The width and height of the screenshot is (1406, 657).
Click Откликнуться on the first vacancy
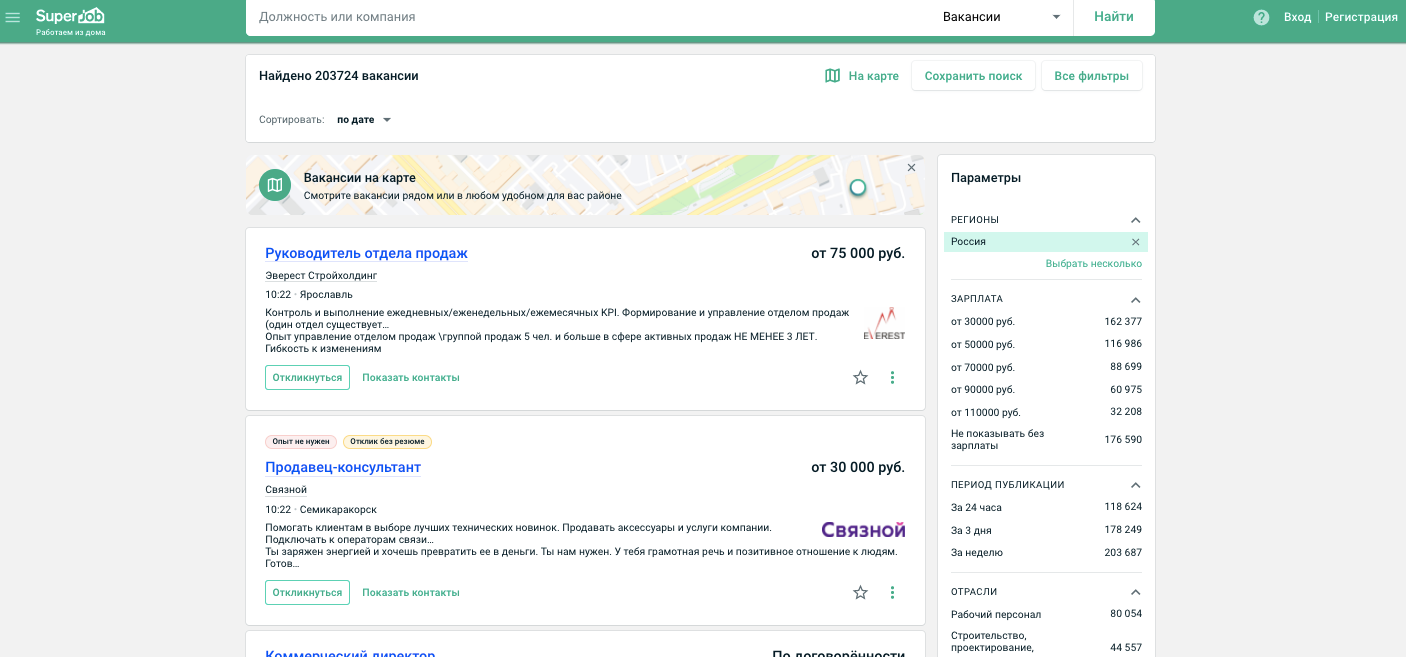307,378
